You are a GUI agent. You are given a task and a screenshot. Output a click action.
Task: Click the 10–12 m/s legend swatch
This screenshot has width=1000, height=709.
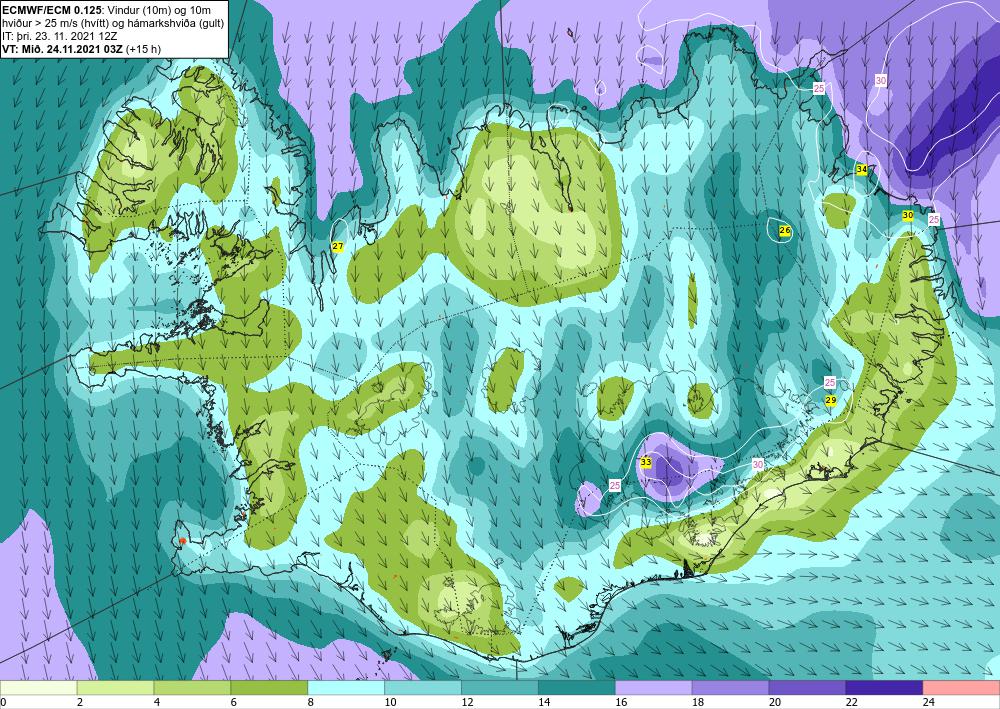pos(423,688)
